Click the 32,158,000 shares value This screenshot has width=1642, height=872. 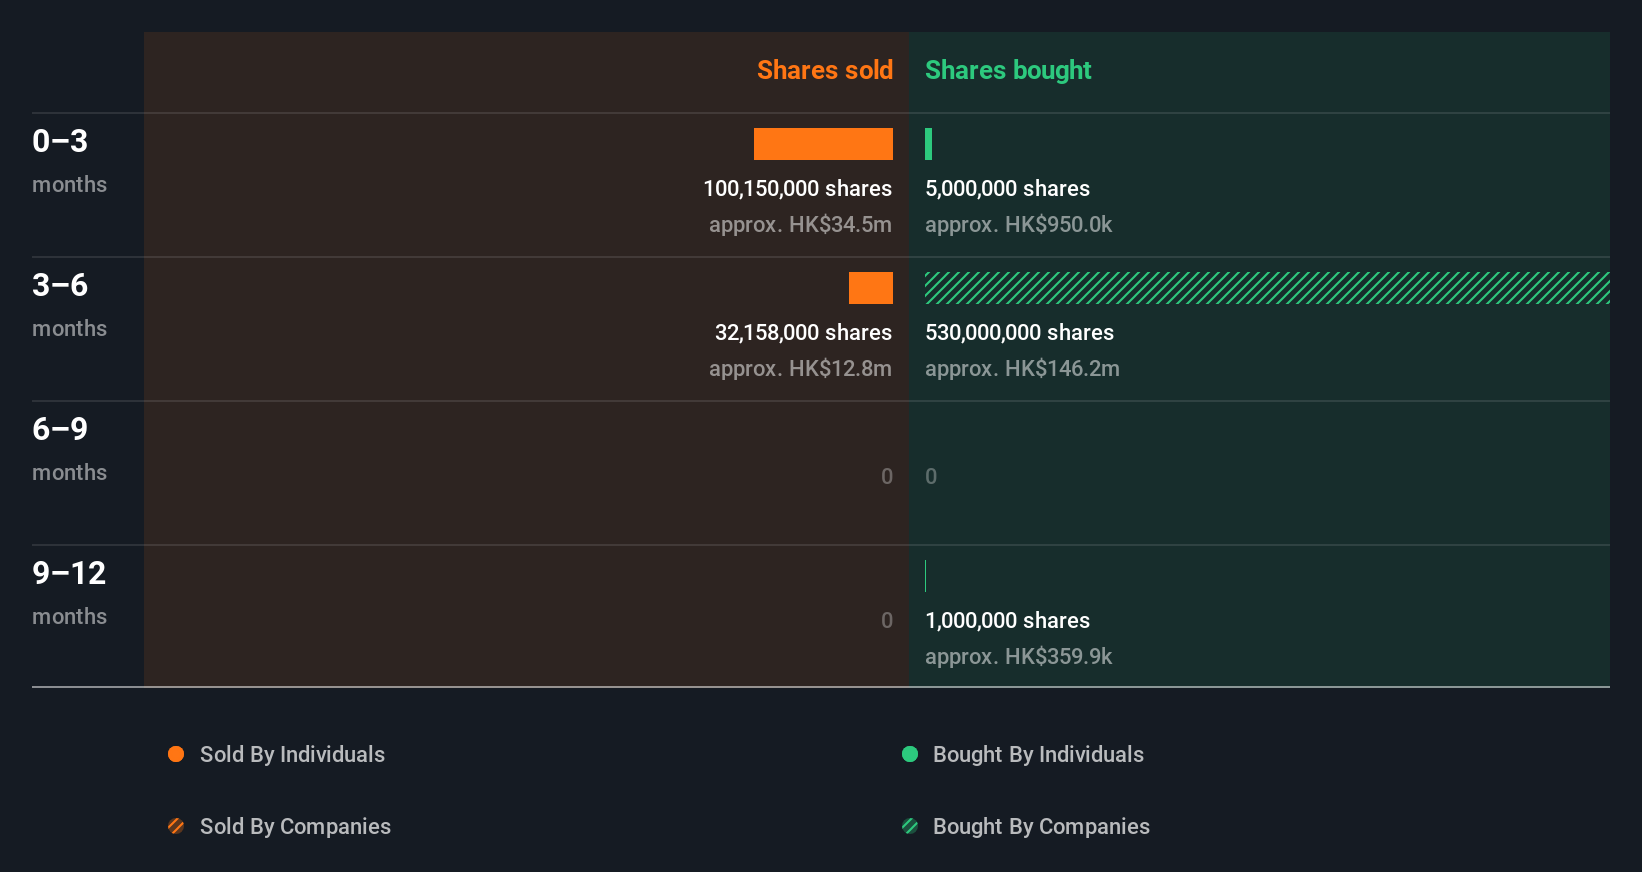[x=803, y=333]
